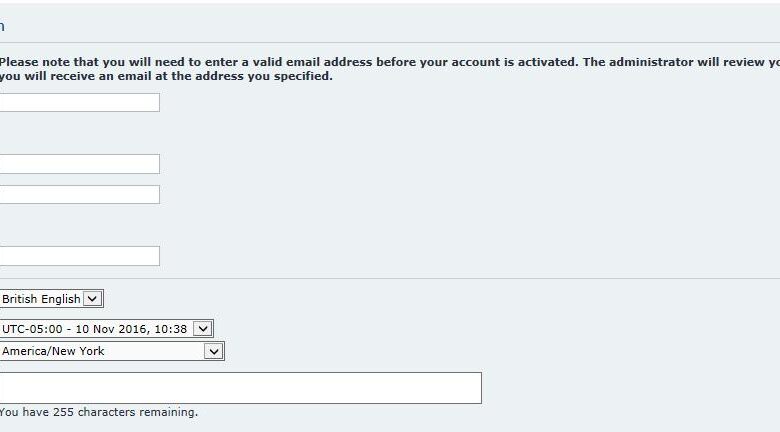
Task: Select the third text input field
Action: click(79, 194)
